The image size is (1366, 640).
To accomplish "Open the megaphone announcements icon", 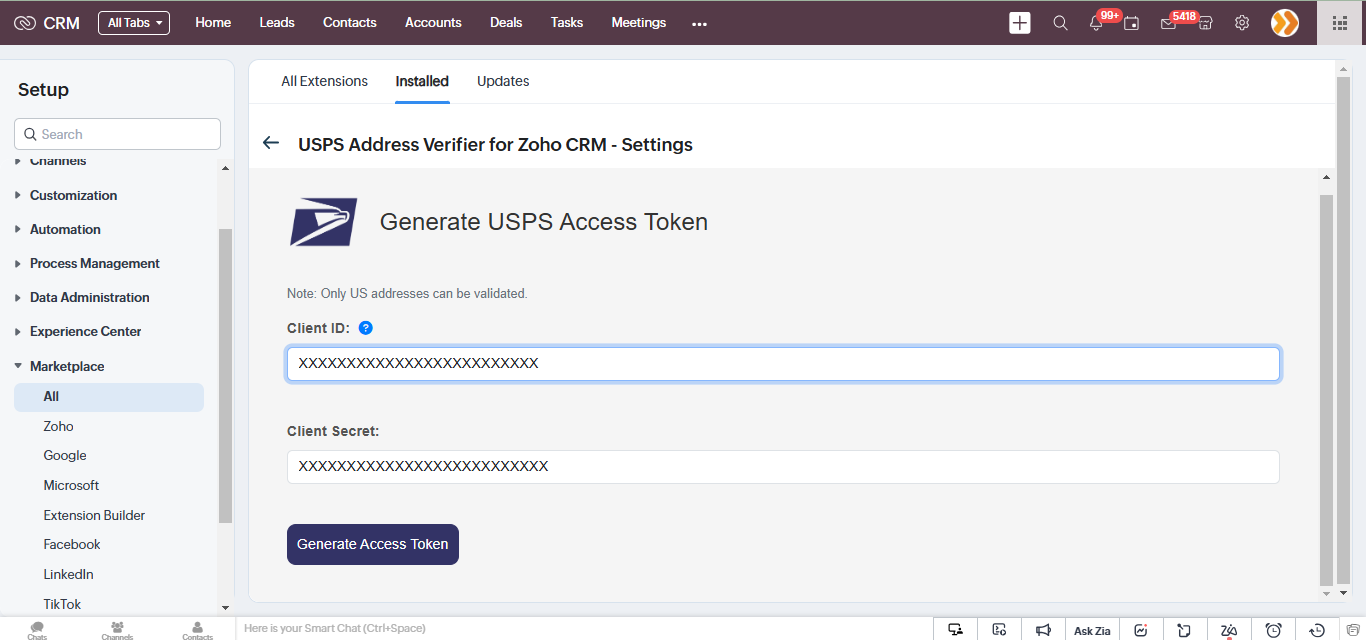I will tap(1043, 630).
